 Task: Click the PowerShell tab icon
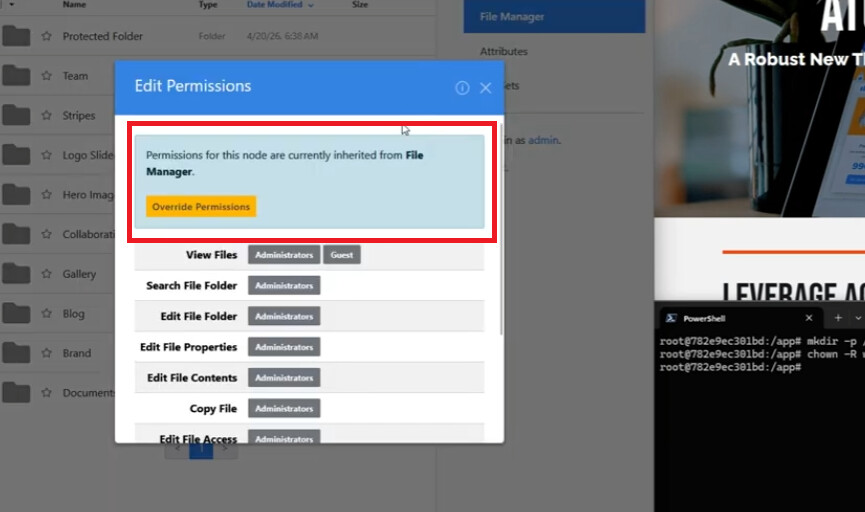pos(671,318)
